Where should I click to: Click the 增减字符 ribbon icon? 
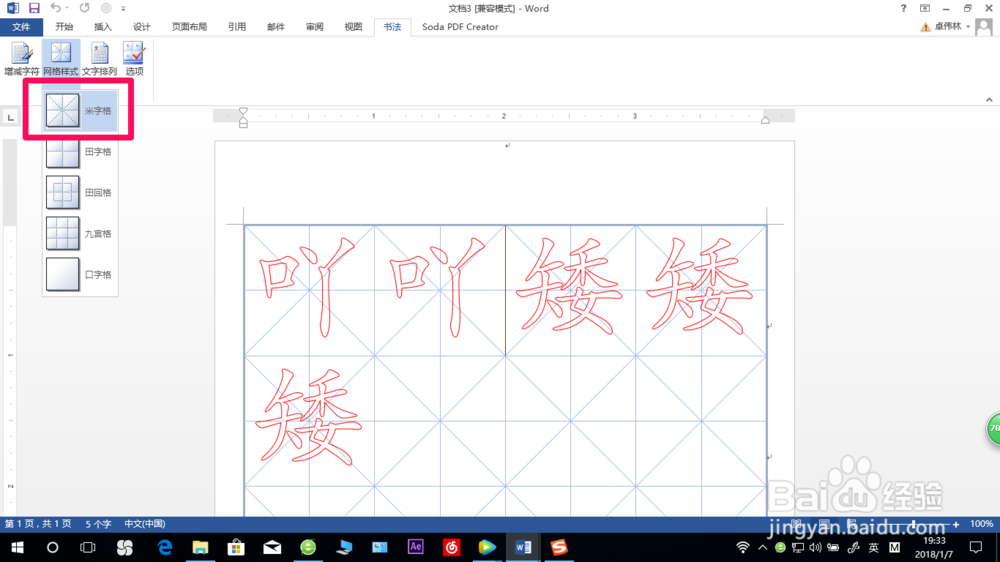click(22, 59)
